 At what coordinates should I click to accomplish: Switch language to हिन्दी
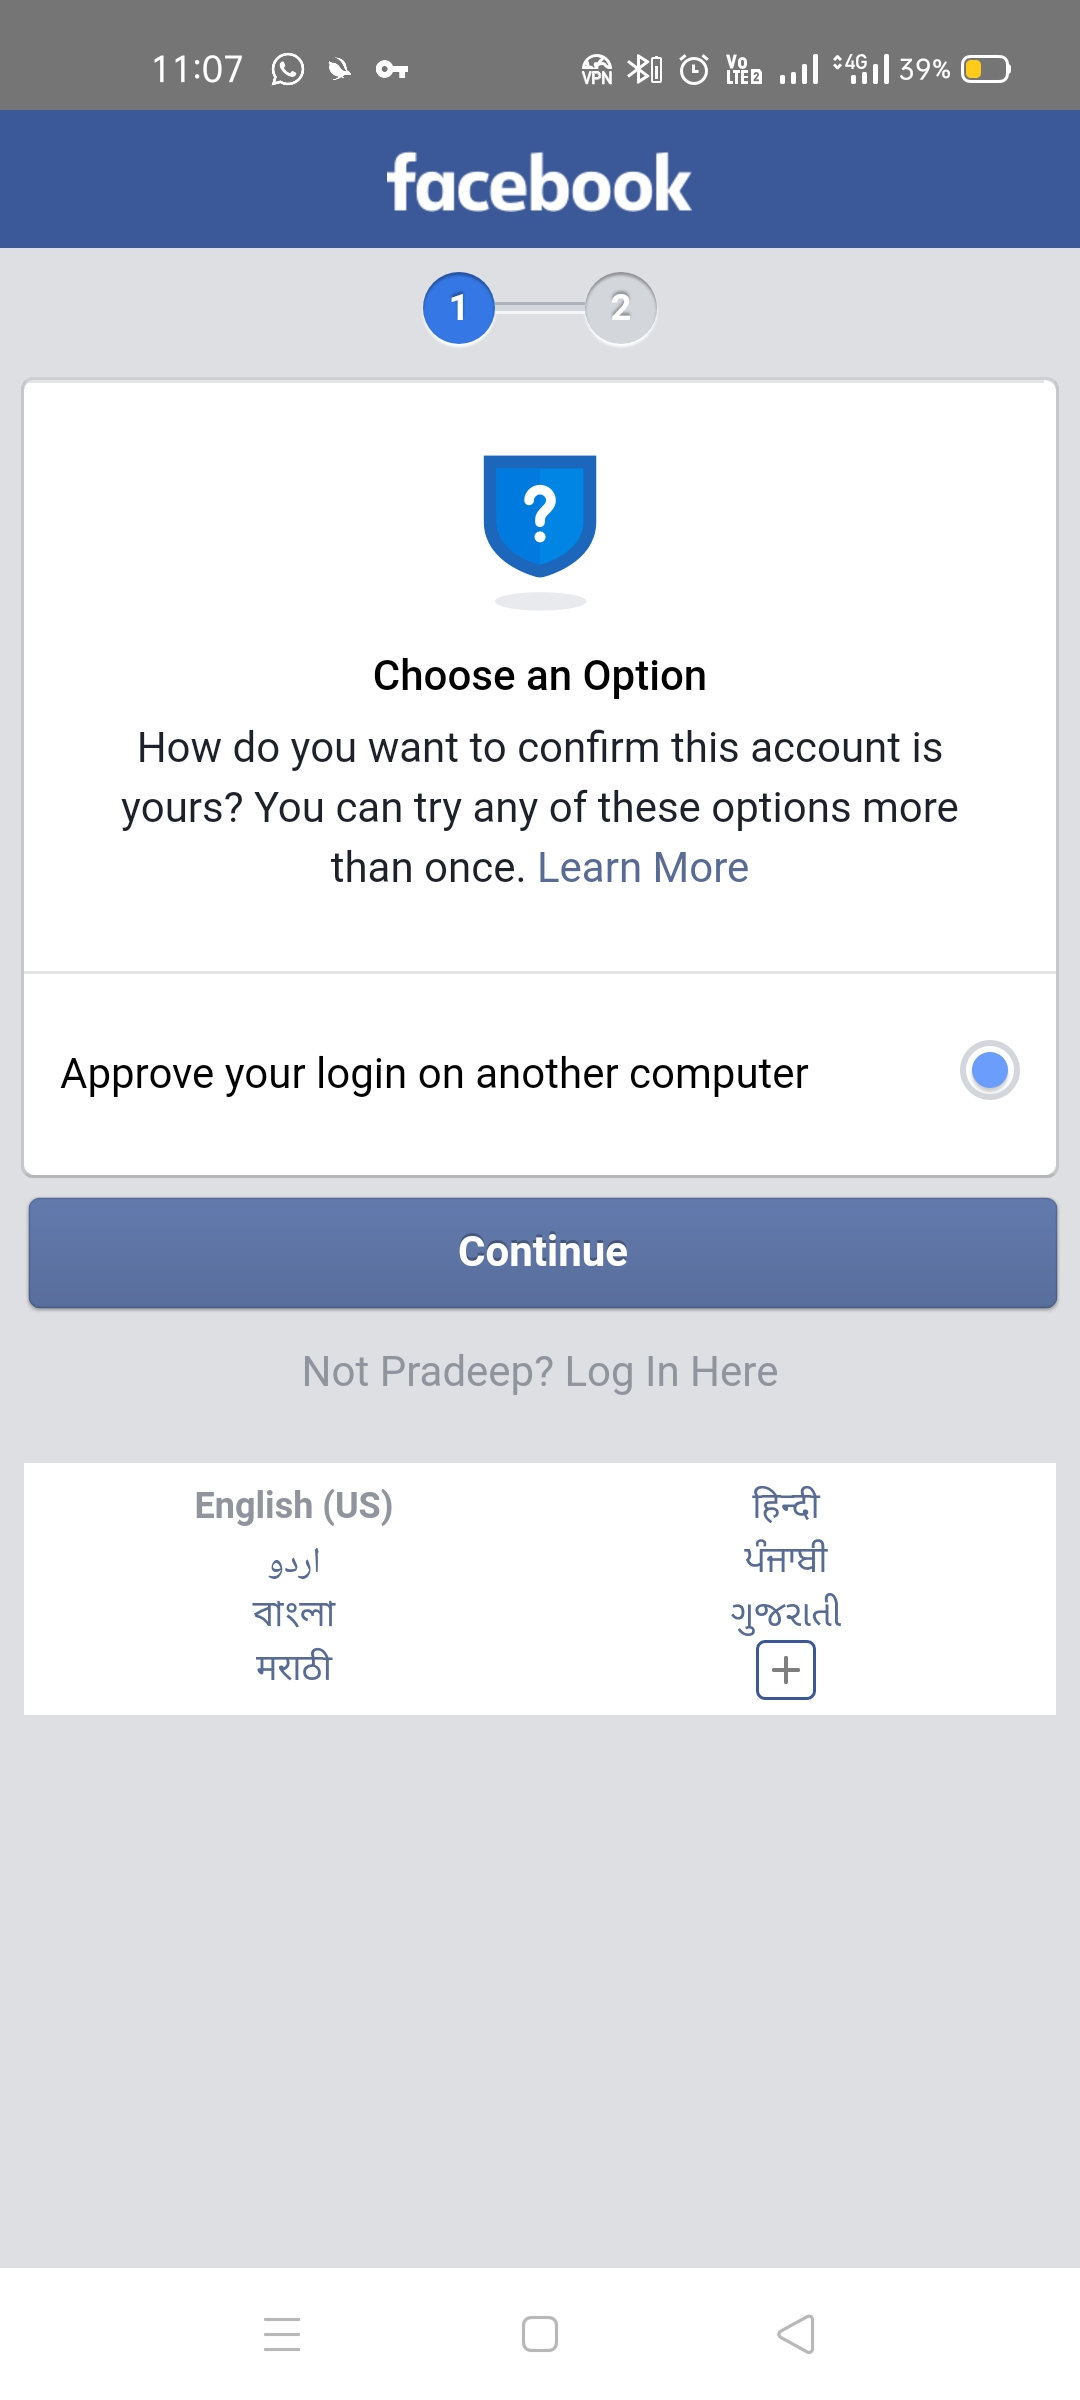tap(786, 1505)
